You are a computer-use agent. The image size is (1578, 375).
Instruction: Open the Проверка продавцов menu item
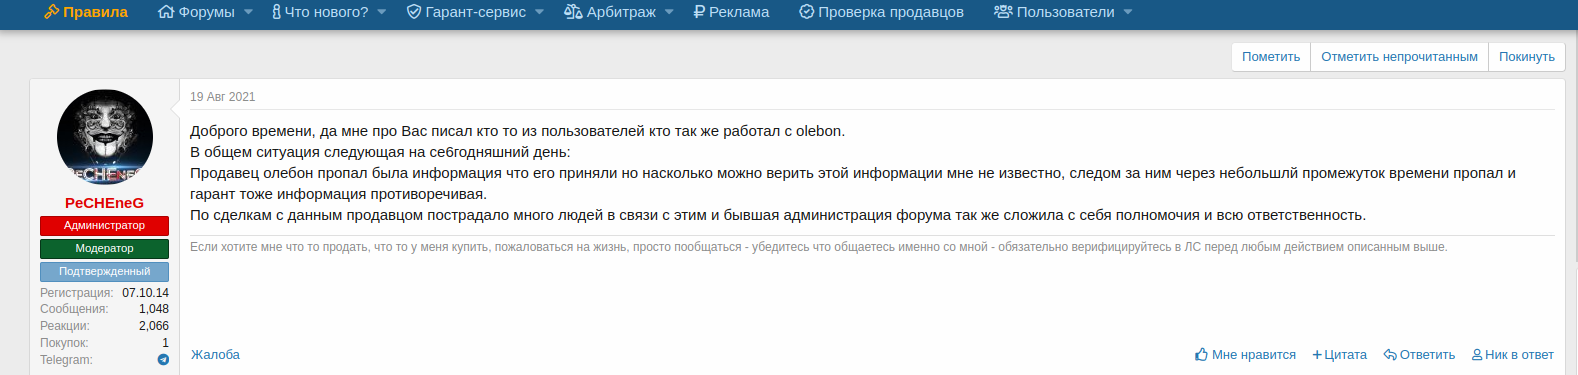pos(881,12)
